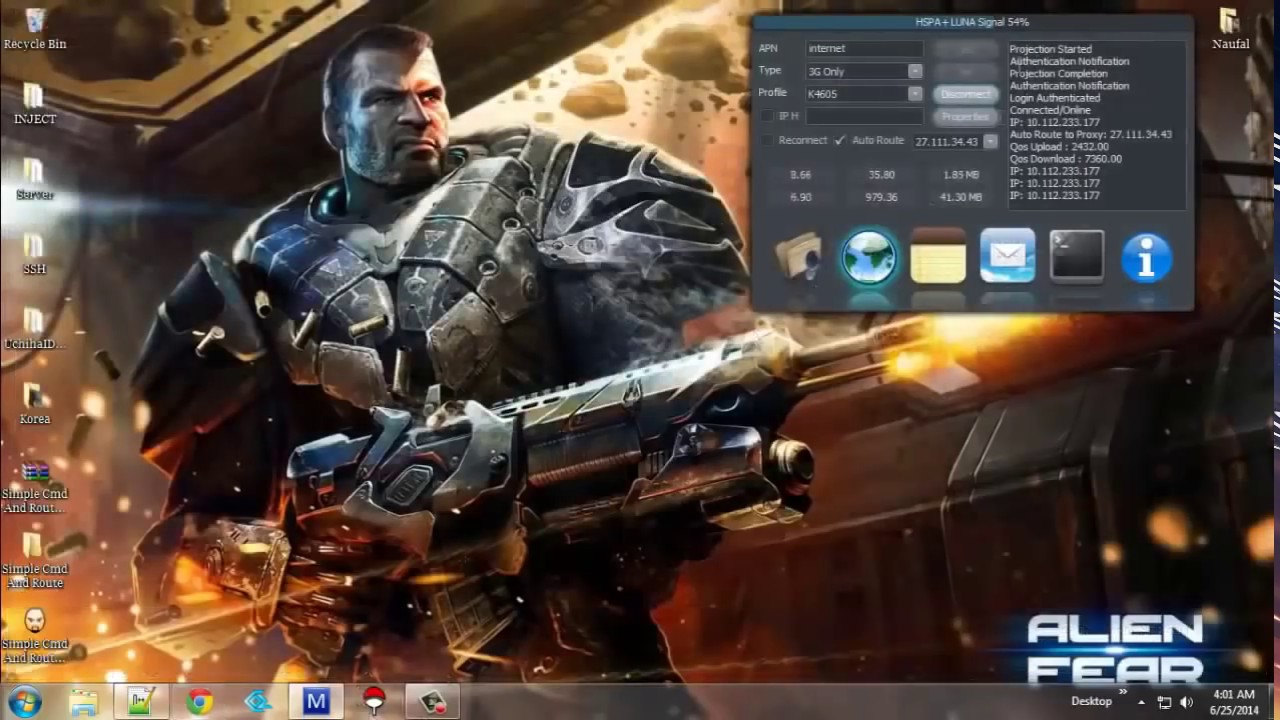1280x720 pixels.
Task: Click the Projection Started log line
Action: coord(1050,49)
